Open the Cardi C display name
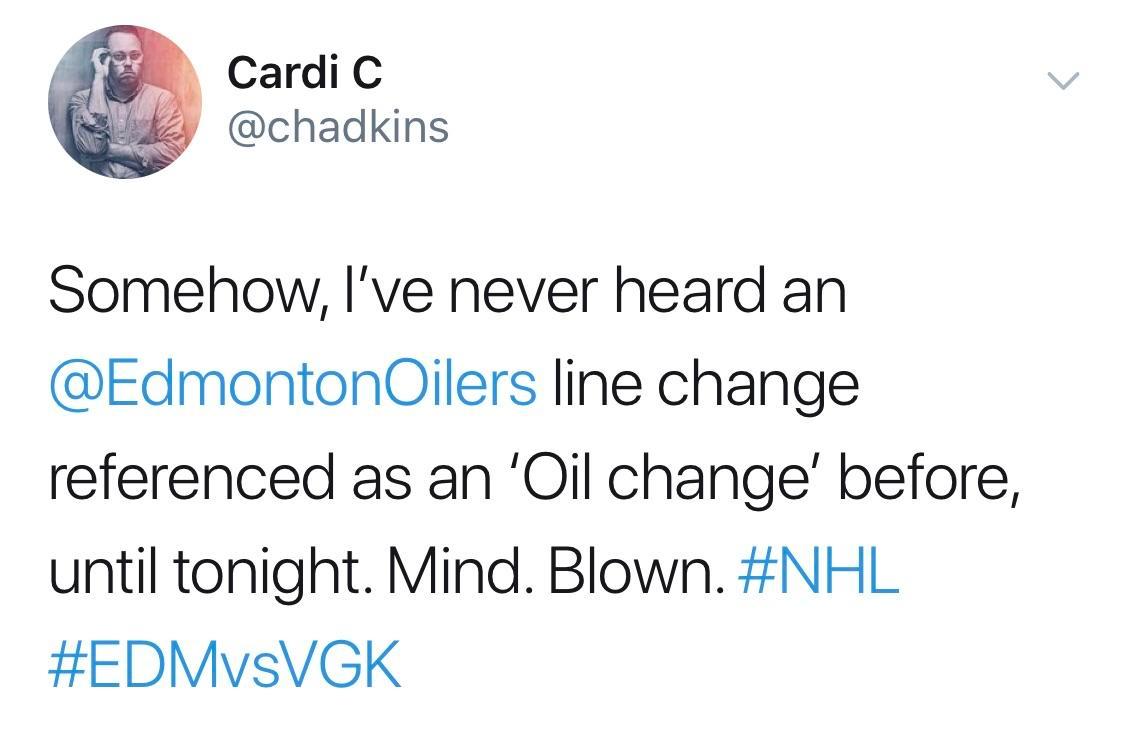This screenshot has height=743, width=1125. pyautogui.click(x=304, y=72)
